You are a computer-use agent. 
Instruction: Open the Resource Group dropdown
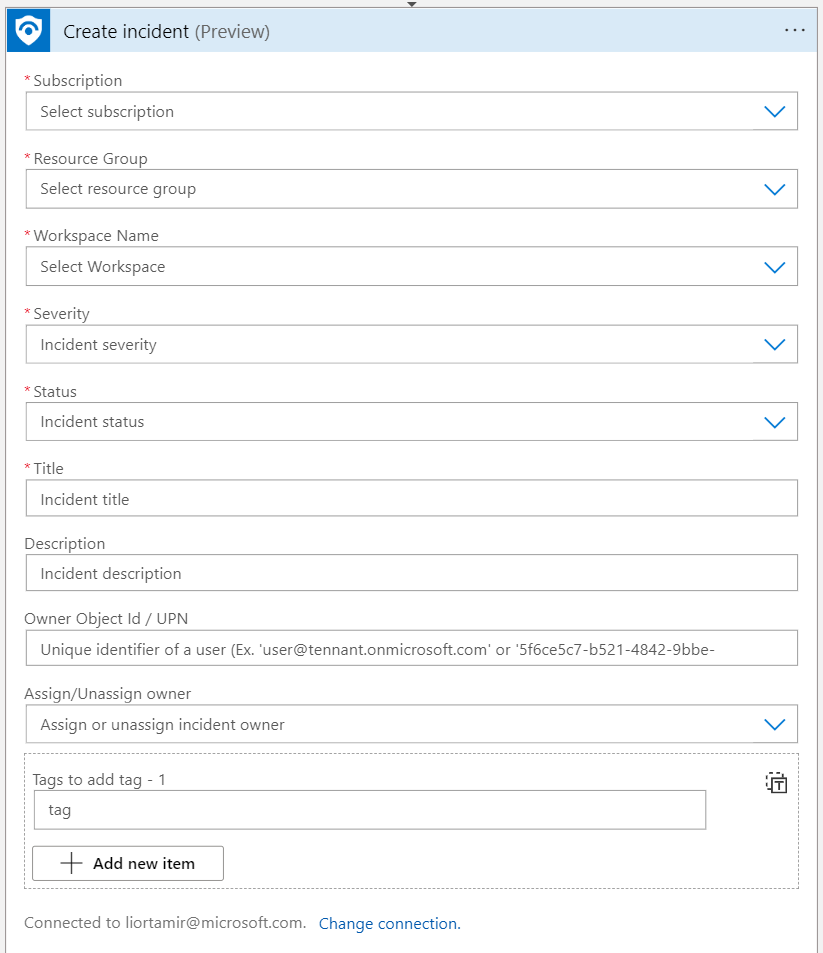(x=774, y=189)
